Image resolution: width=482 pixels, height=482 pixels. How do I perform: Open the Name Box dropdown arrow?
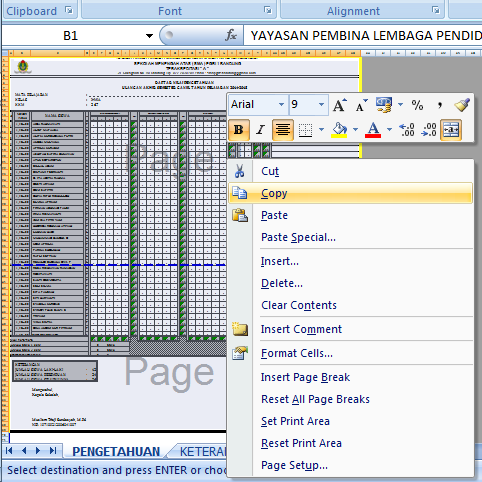[x=149, y=36]
